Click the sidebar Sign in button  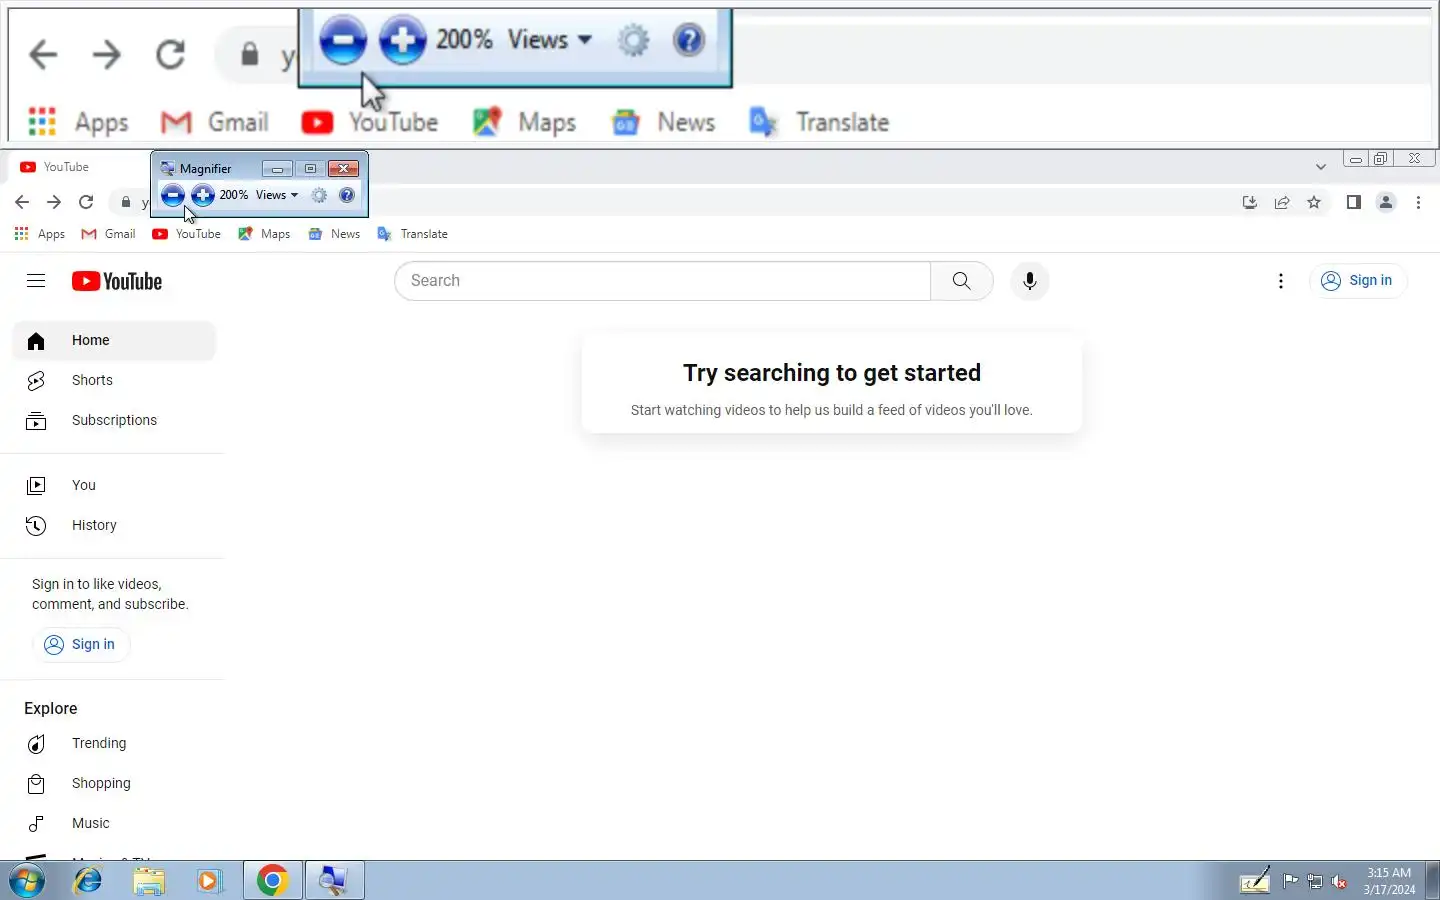coord(81,644)
